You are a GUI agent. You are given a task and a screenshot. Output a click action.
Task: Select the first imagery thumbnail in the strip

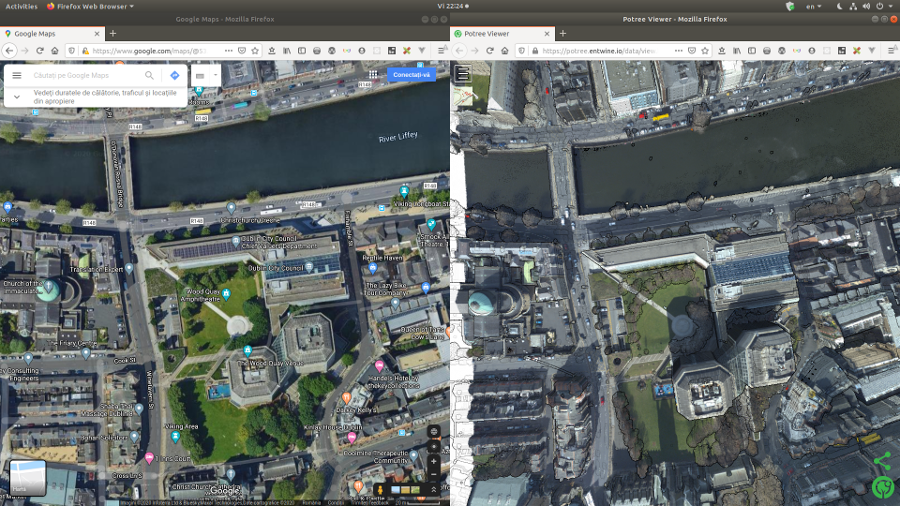395,490
